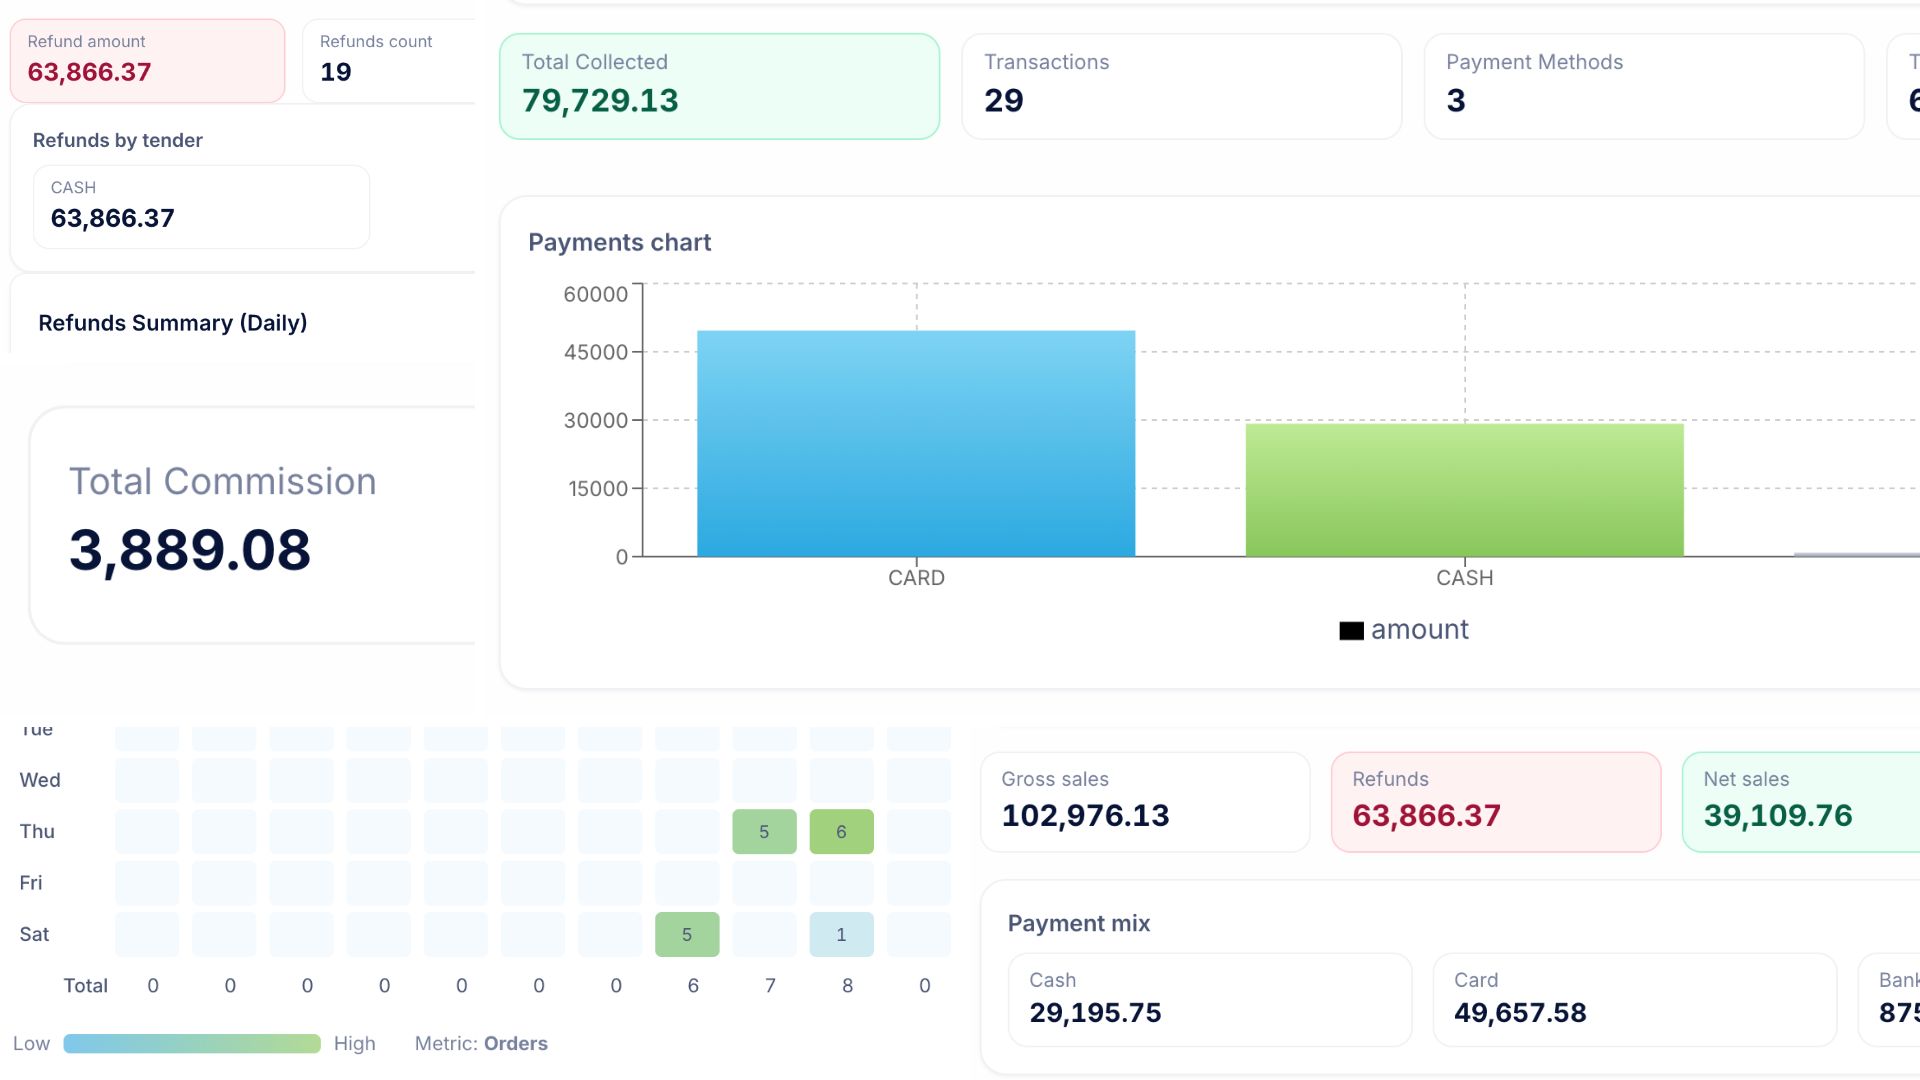Open the Refunds Summary (Daily) section
This screenshot has width=1920, height=1080.
pos(172,322)
